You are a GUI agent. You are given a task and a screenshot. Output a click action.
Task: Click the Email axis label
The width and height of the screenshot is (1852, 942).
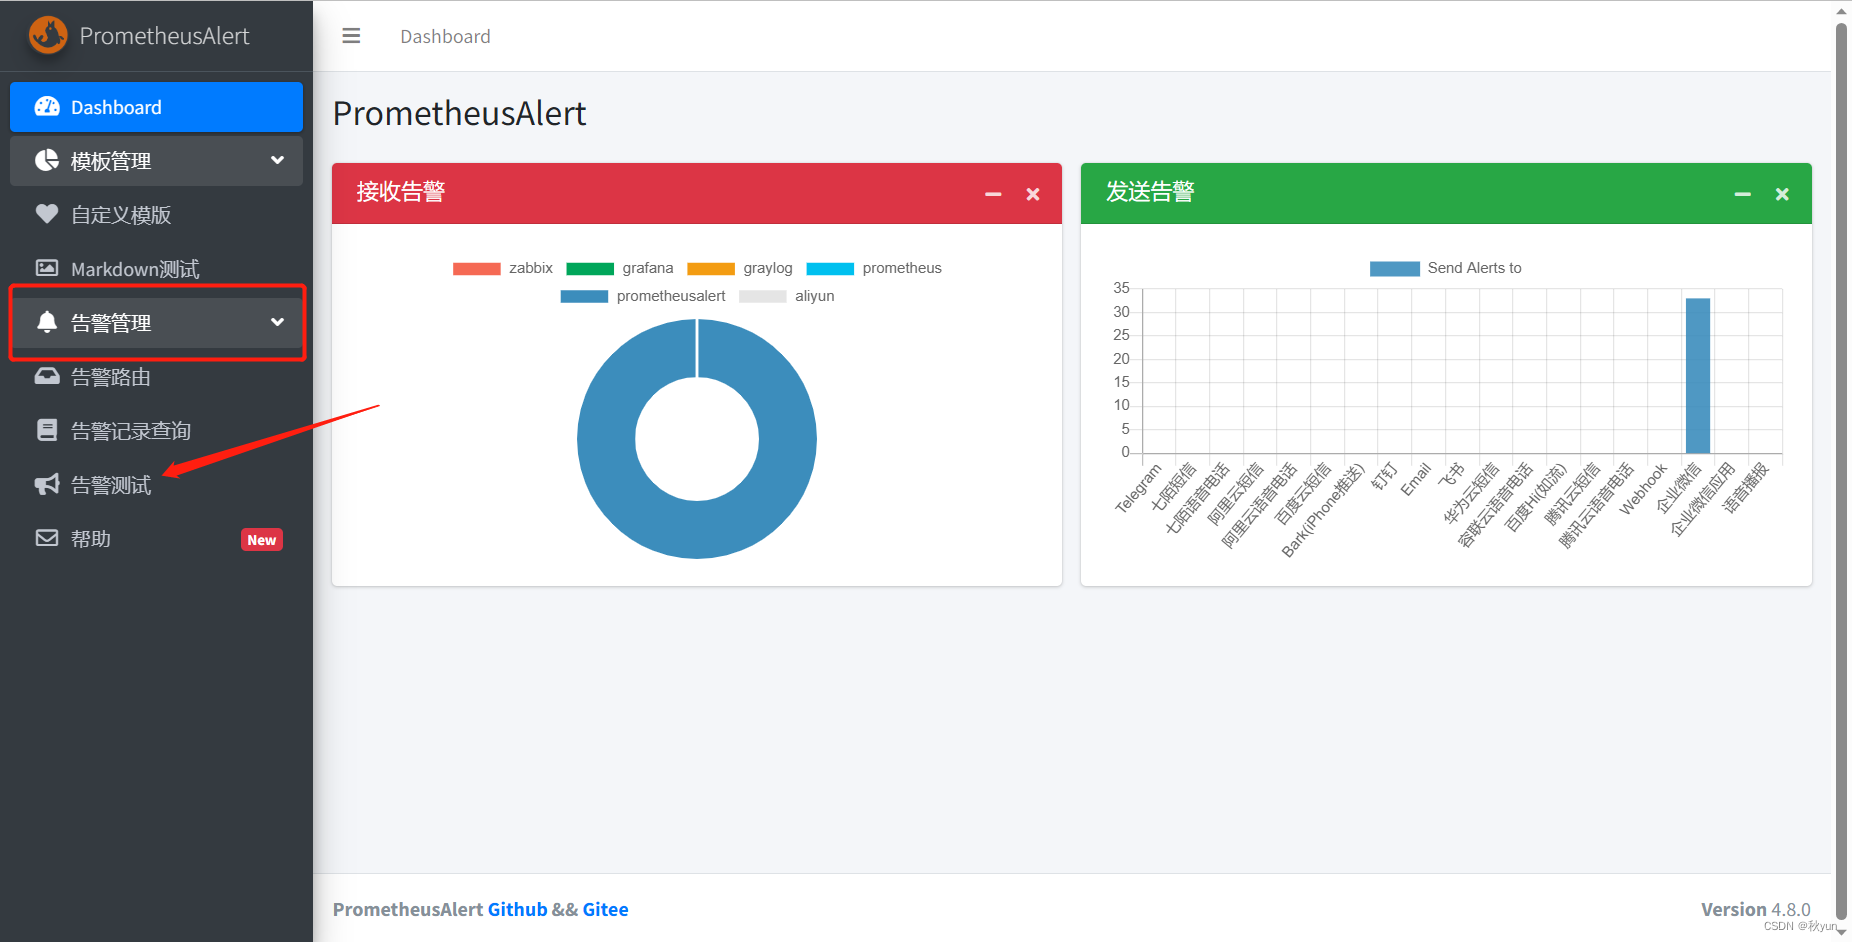coord(1416,479)
